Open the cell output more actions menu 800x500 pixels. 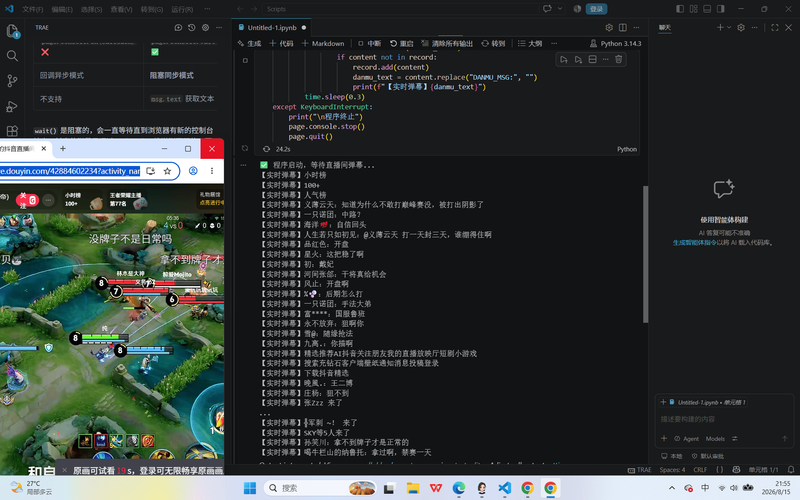pos(243,165)
